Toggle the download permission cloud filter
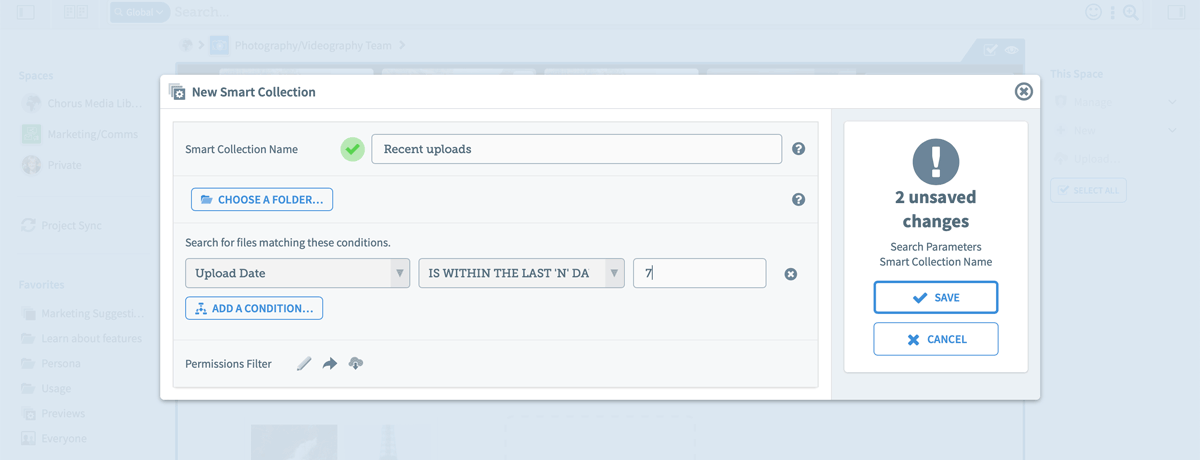This screenshot has height=460, width=1200. tap(355, 364)
